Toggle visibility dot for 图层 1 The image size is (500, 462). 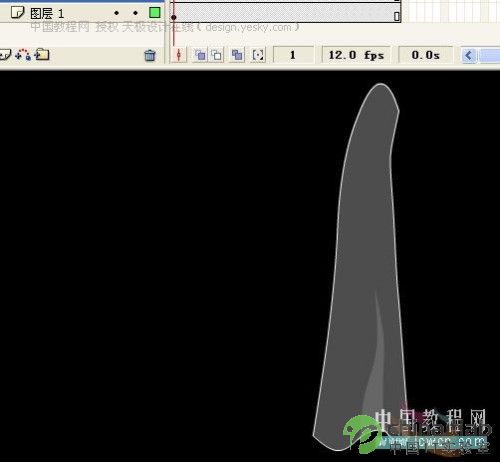(116, 13)
